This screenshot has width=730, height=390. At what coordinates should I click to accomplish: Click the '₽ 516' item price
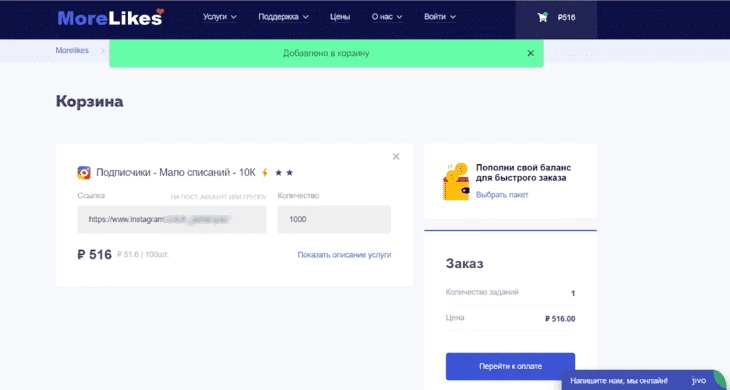click(x=95, y=255)
